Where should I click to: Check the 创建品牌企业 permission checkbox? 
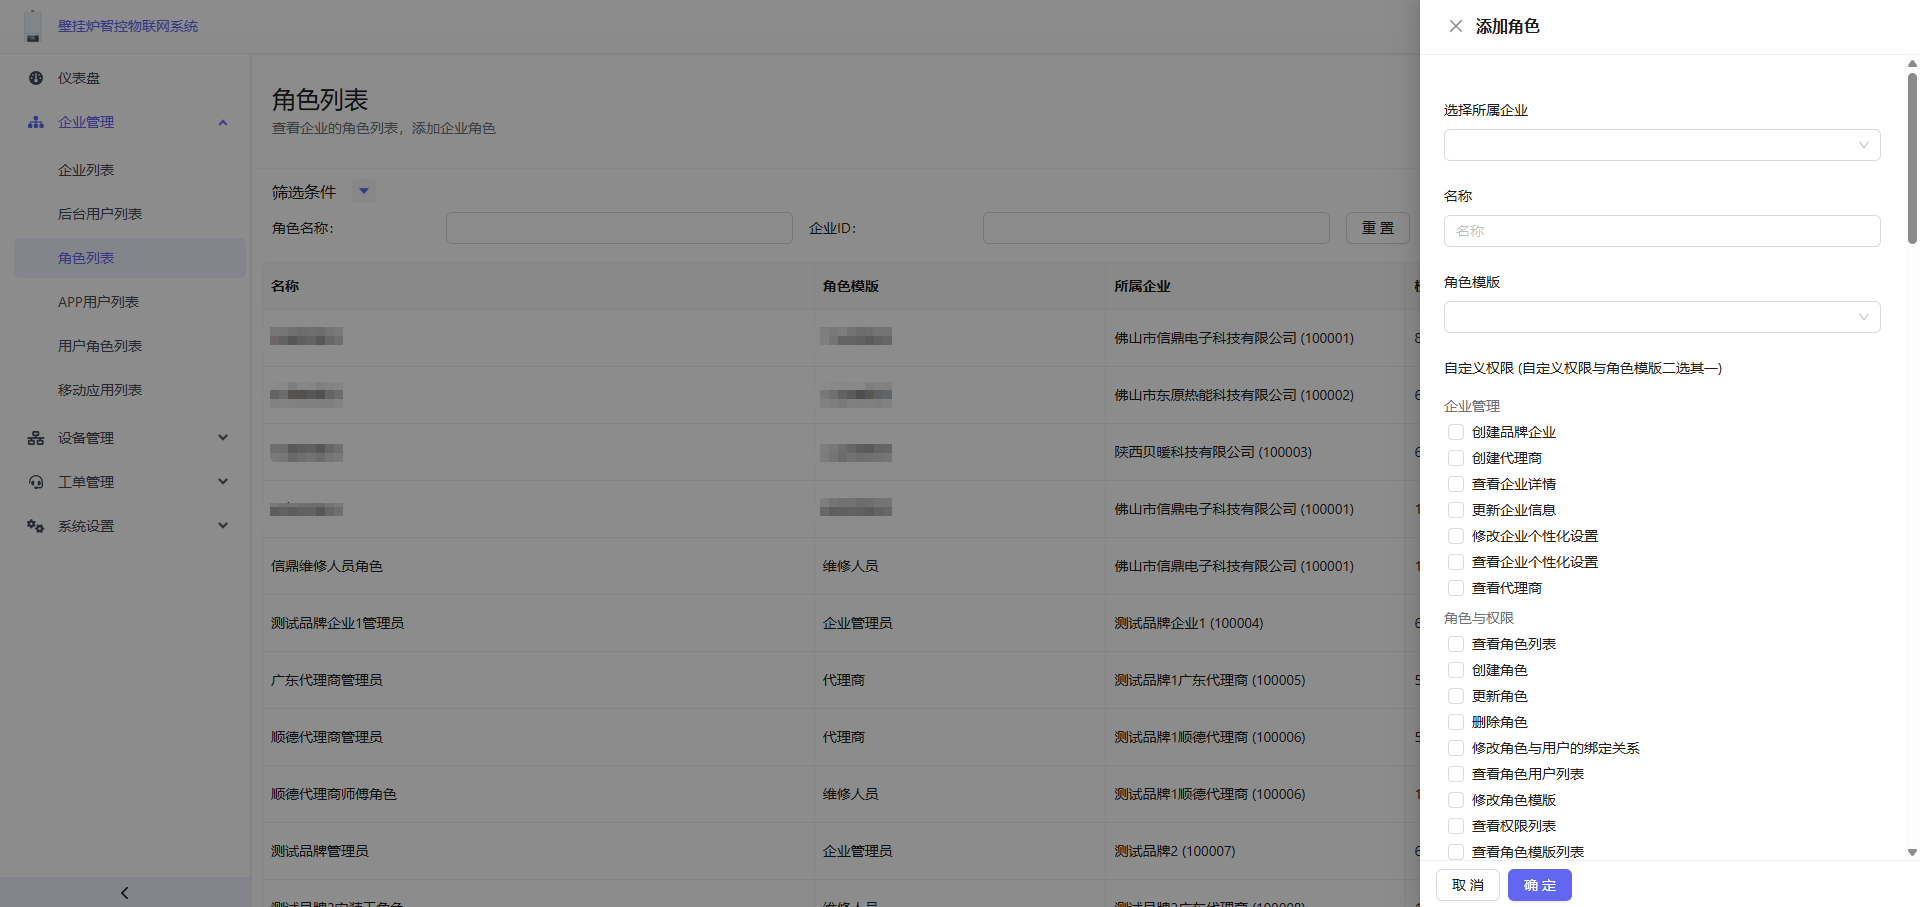point(1456,432)
